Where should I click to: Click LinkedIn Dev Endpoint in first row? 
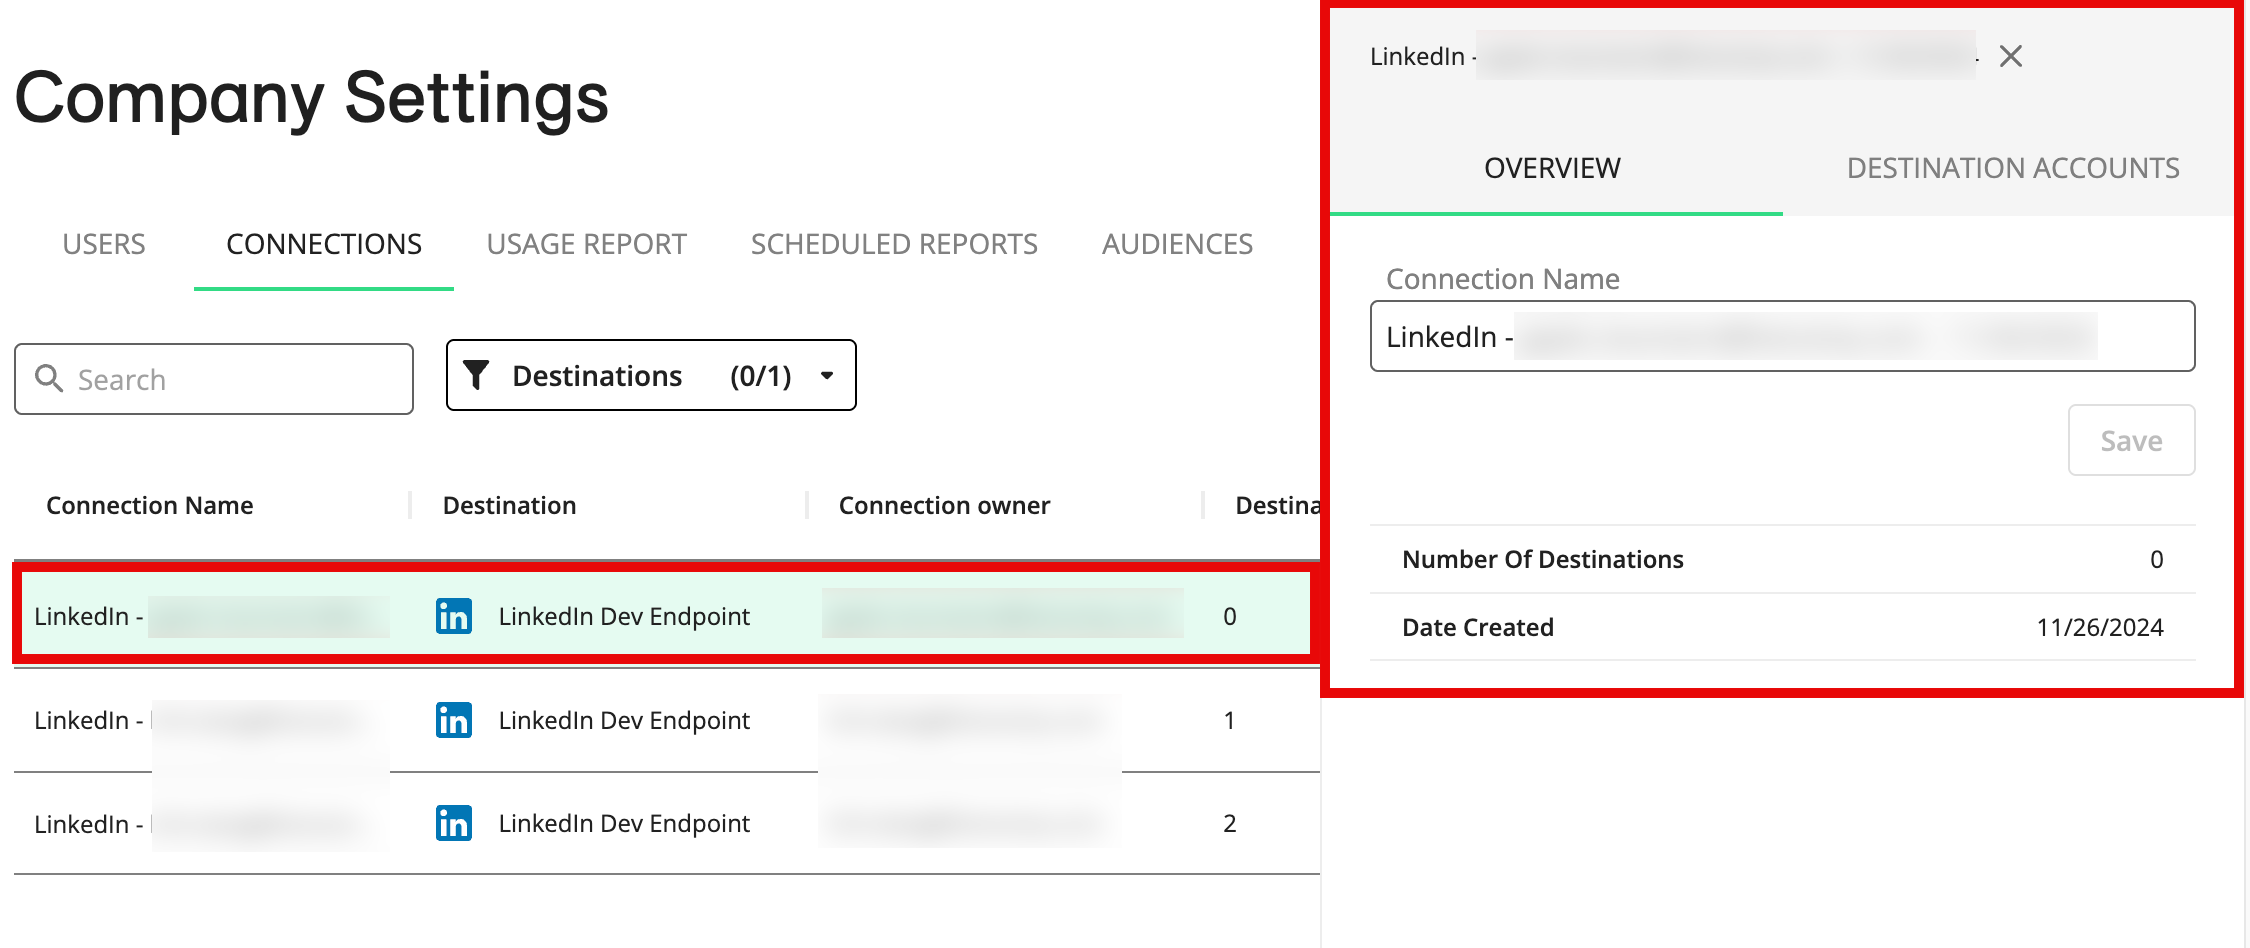[x=624, y=616]
